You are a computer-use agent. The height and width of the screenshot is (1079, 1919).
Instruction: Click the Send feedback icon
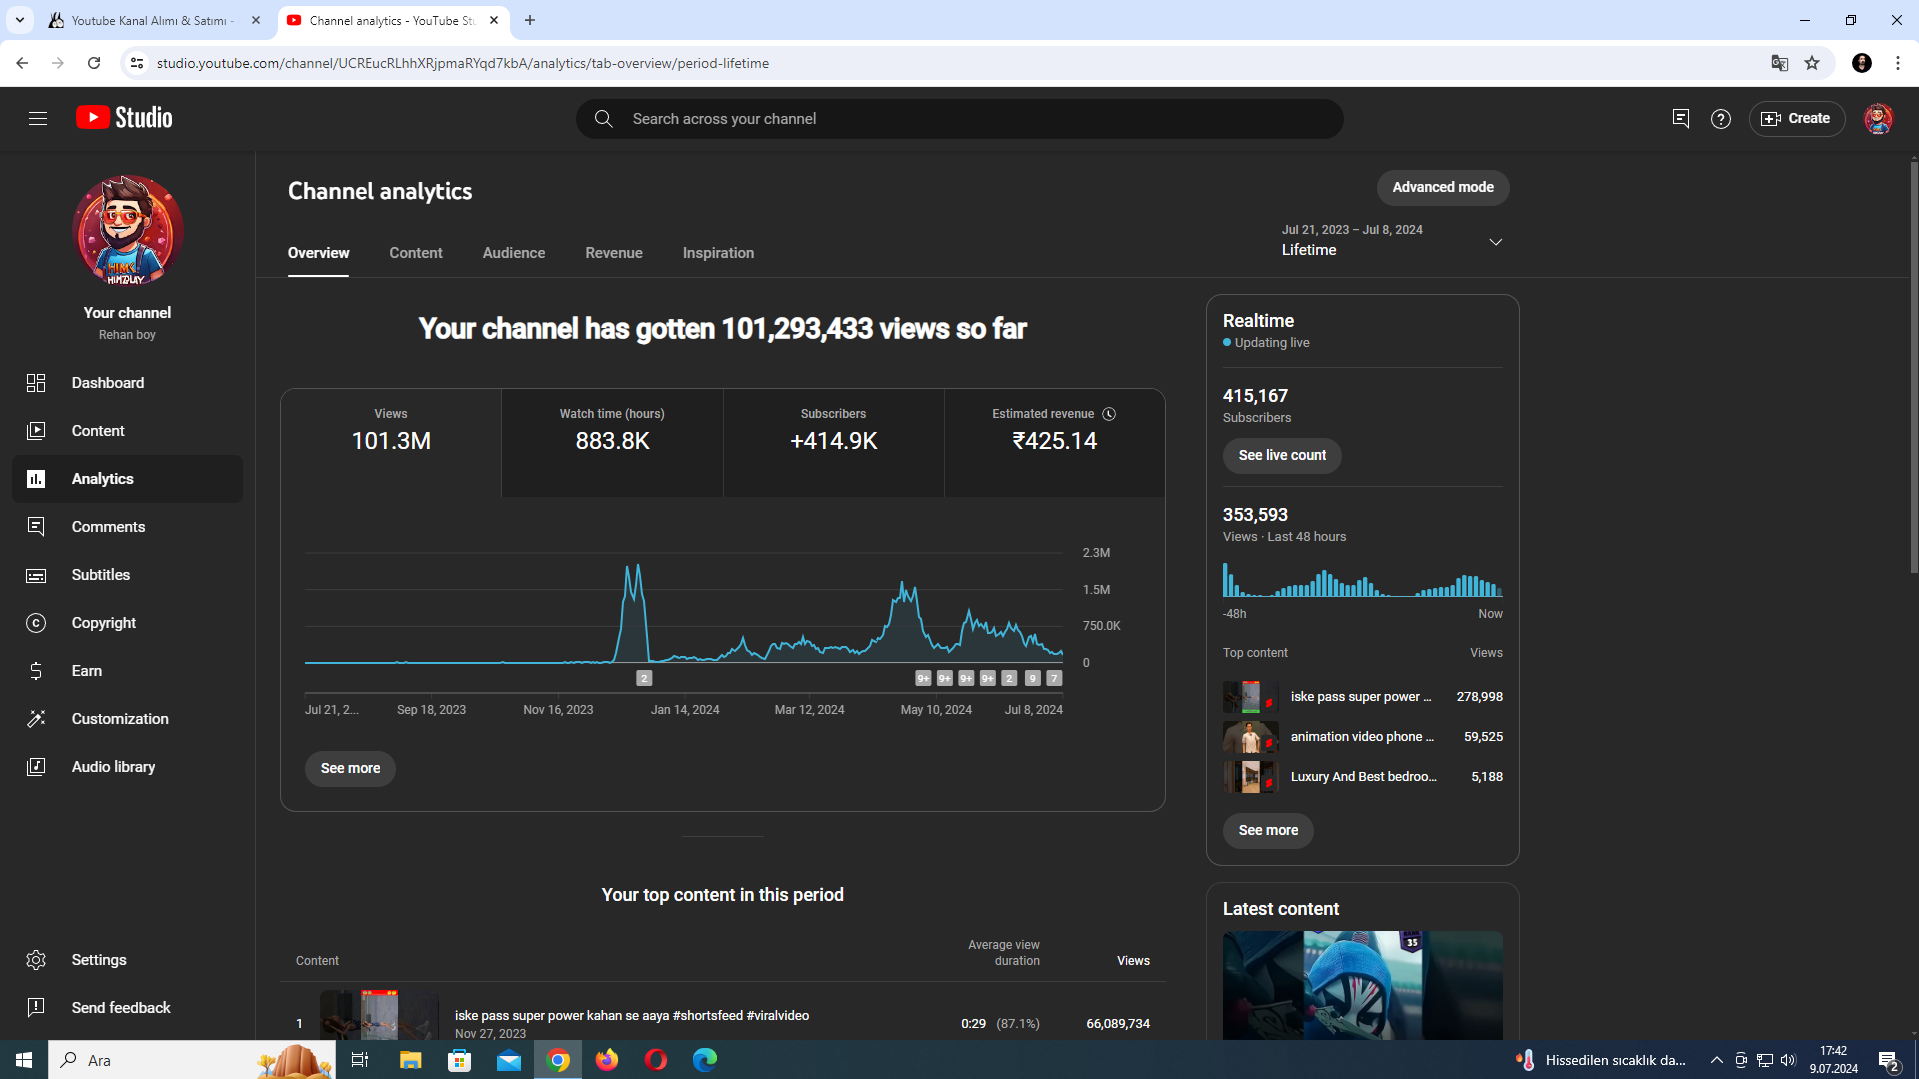coord(36,1008)
